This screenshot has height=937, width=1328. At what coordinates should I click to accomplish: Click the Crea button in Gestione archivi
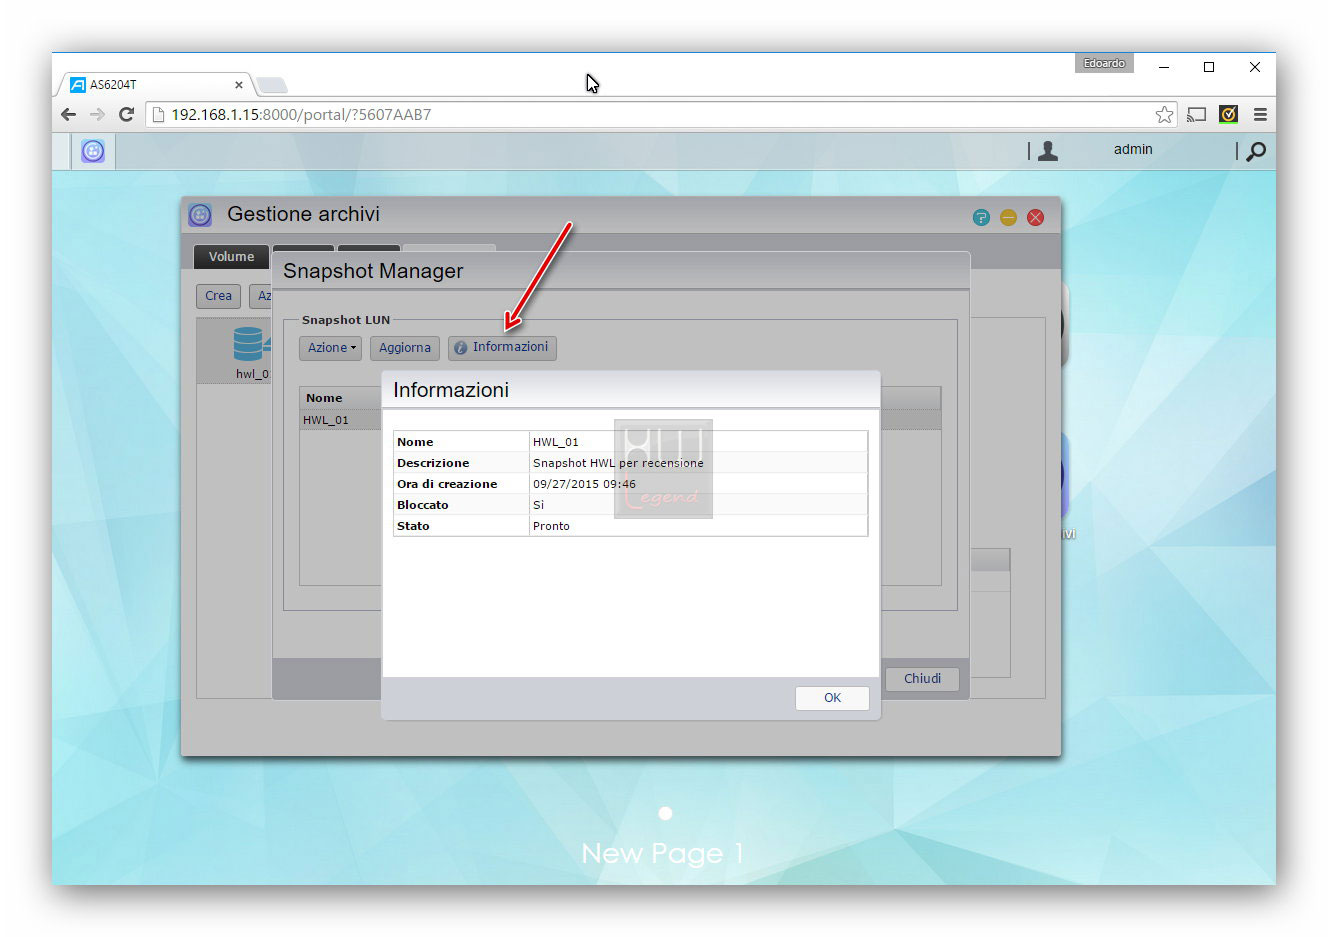pyautogui.click(x=218, y=296)
